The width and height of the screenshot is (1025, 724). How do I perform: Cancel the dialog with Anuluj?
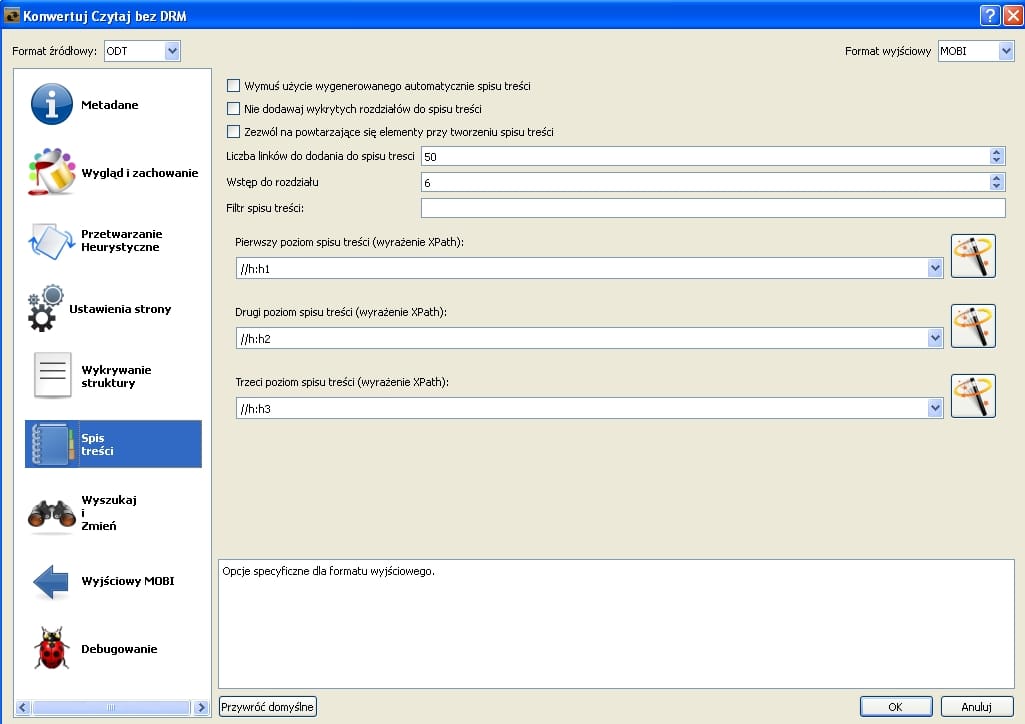pyautogui.click(x=977, y=707)
